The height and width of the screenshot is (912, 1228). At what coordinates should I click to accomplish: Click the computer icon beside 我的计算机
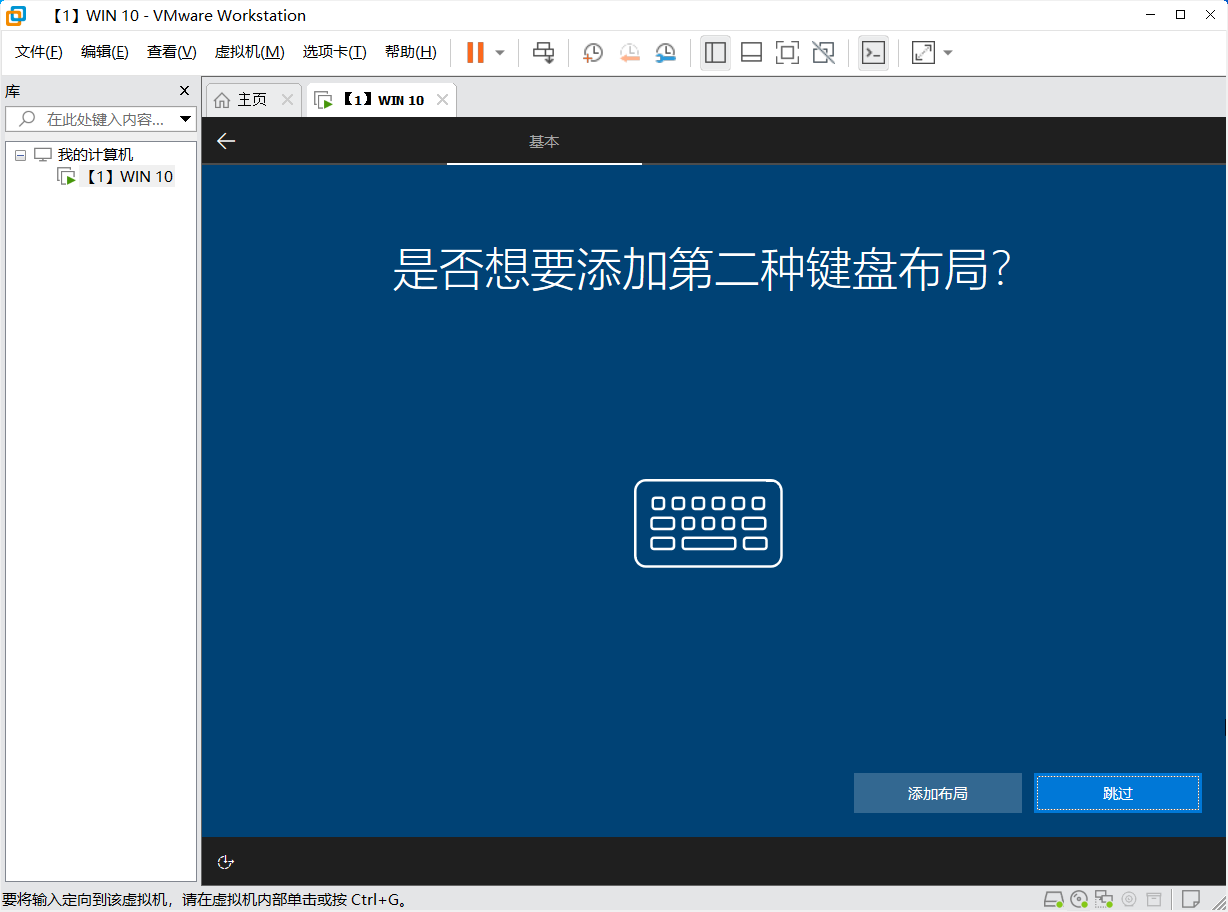[42, 155]
